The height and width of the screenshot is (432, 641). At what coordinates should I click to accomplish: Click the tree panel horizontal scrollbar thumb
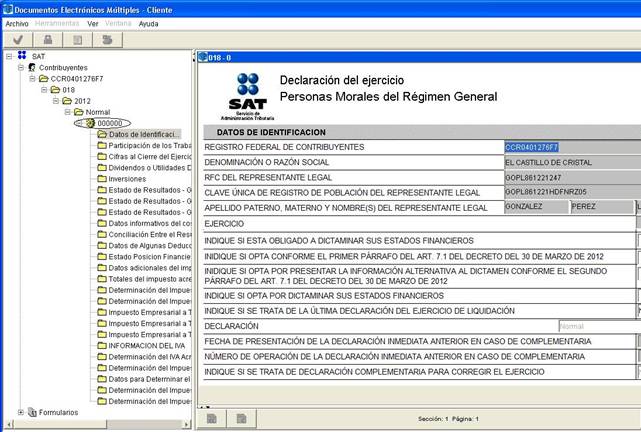[x=60, y=424]
